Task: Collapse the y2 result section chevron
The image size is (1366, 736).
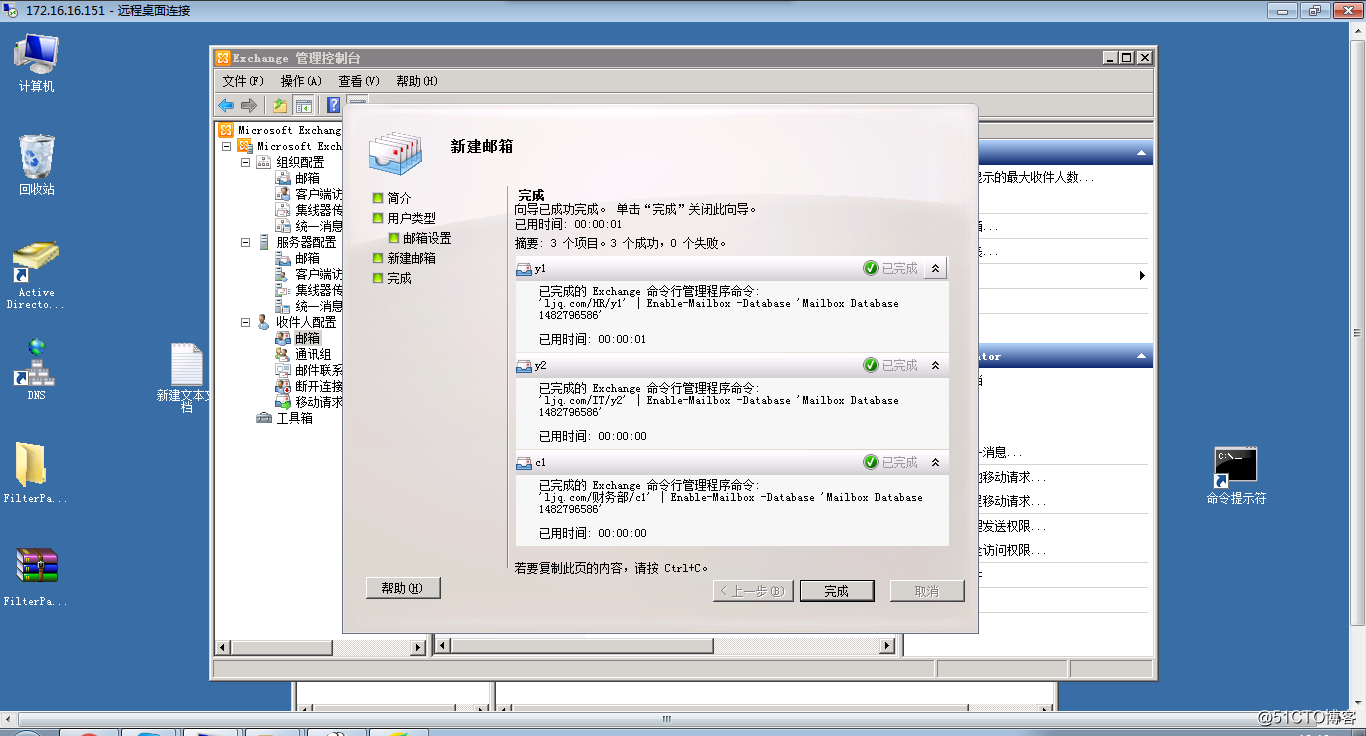Action: click(935, 365)
